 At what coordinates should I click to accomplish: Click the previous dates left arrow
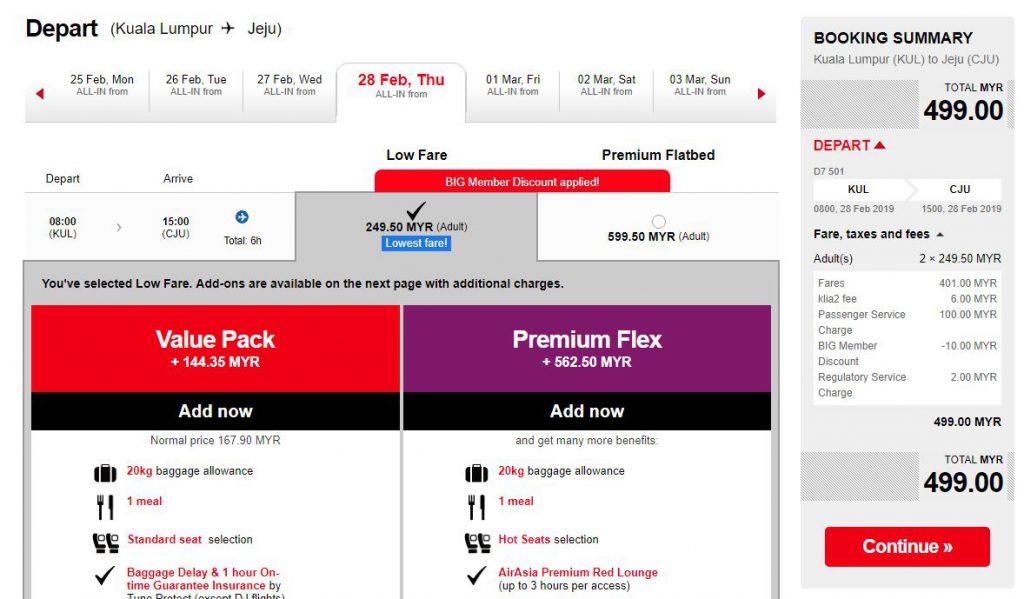40,94
